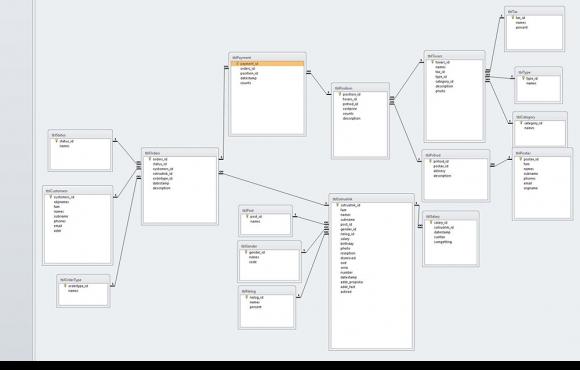Click the key icon beside sotrudnik_id in tblSotrudnik
Screen dimensions: 580x370
coord(337,205)
